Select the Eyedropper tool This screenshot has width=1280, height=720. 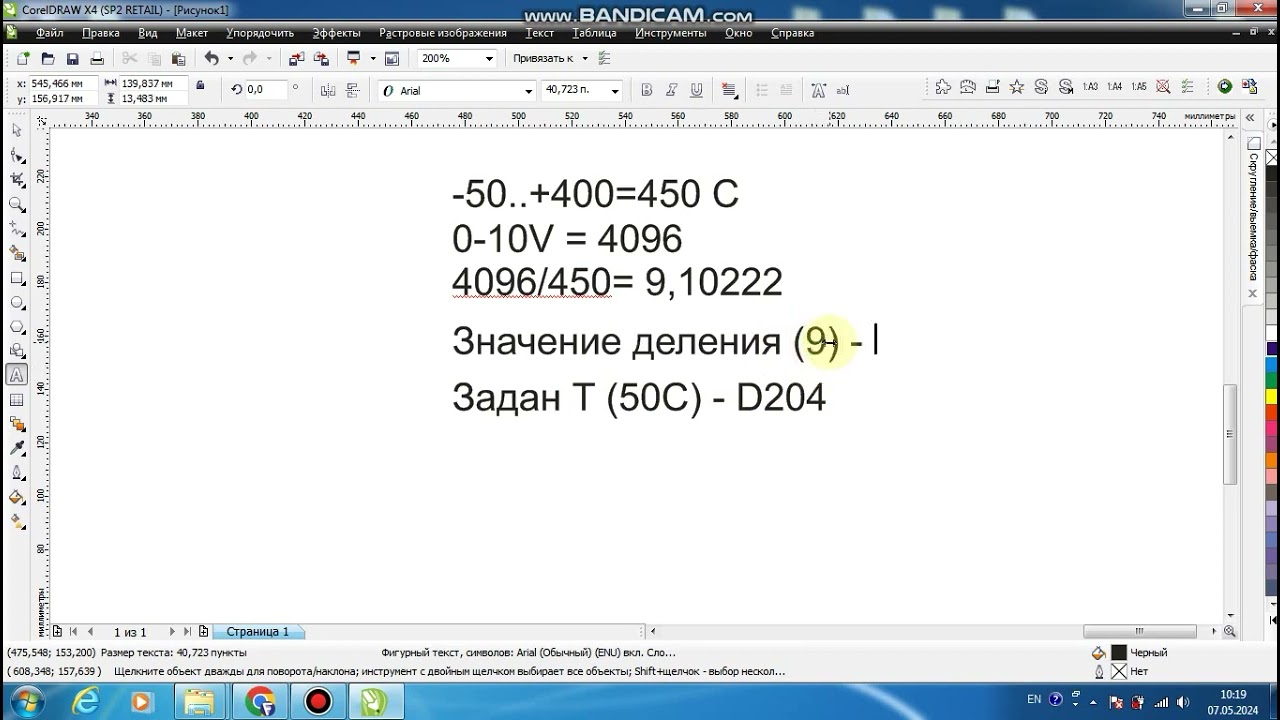point(16,449)
